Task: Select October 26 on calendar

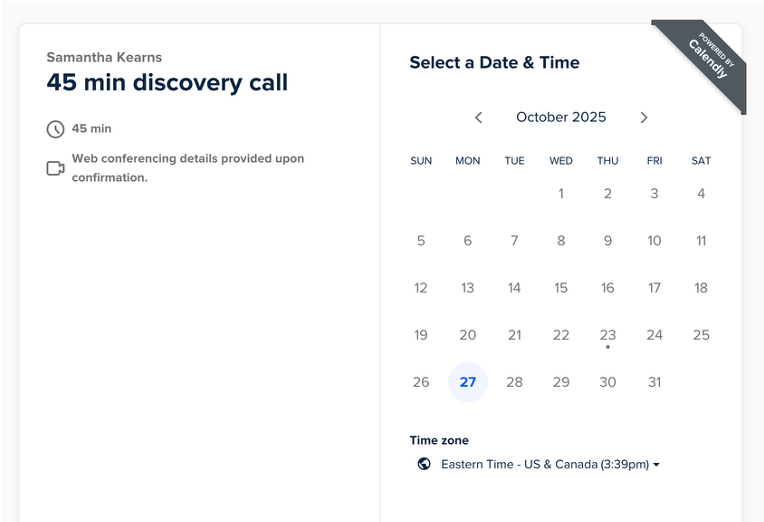Action: point(421,382)
